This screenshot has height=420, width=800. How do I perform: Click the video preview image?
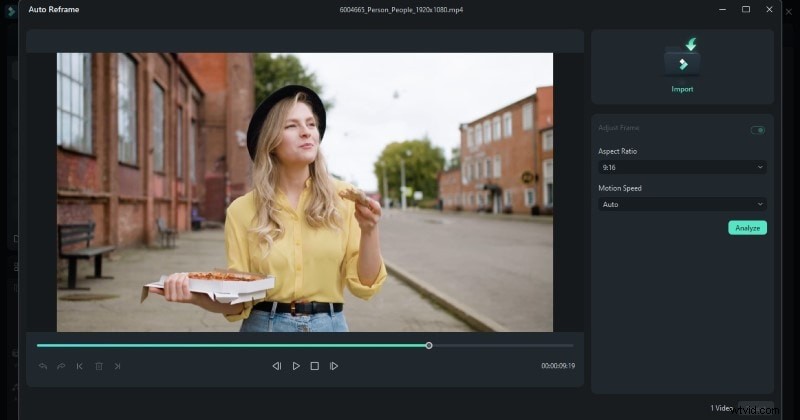click(x=304, y=192)
